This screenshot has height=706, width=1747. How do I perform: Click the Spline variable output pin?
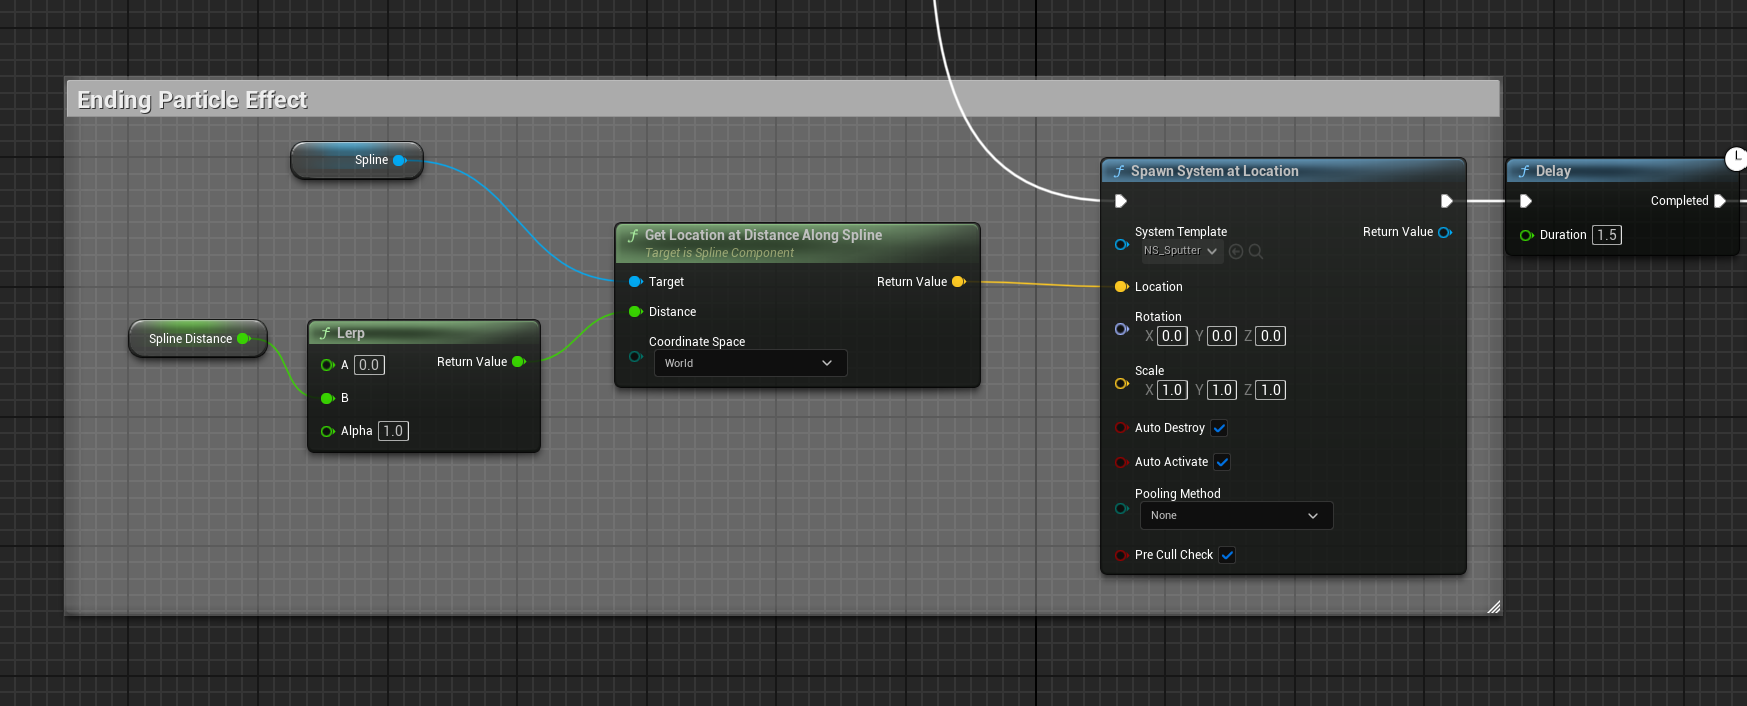[399, 160]
